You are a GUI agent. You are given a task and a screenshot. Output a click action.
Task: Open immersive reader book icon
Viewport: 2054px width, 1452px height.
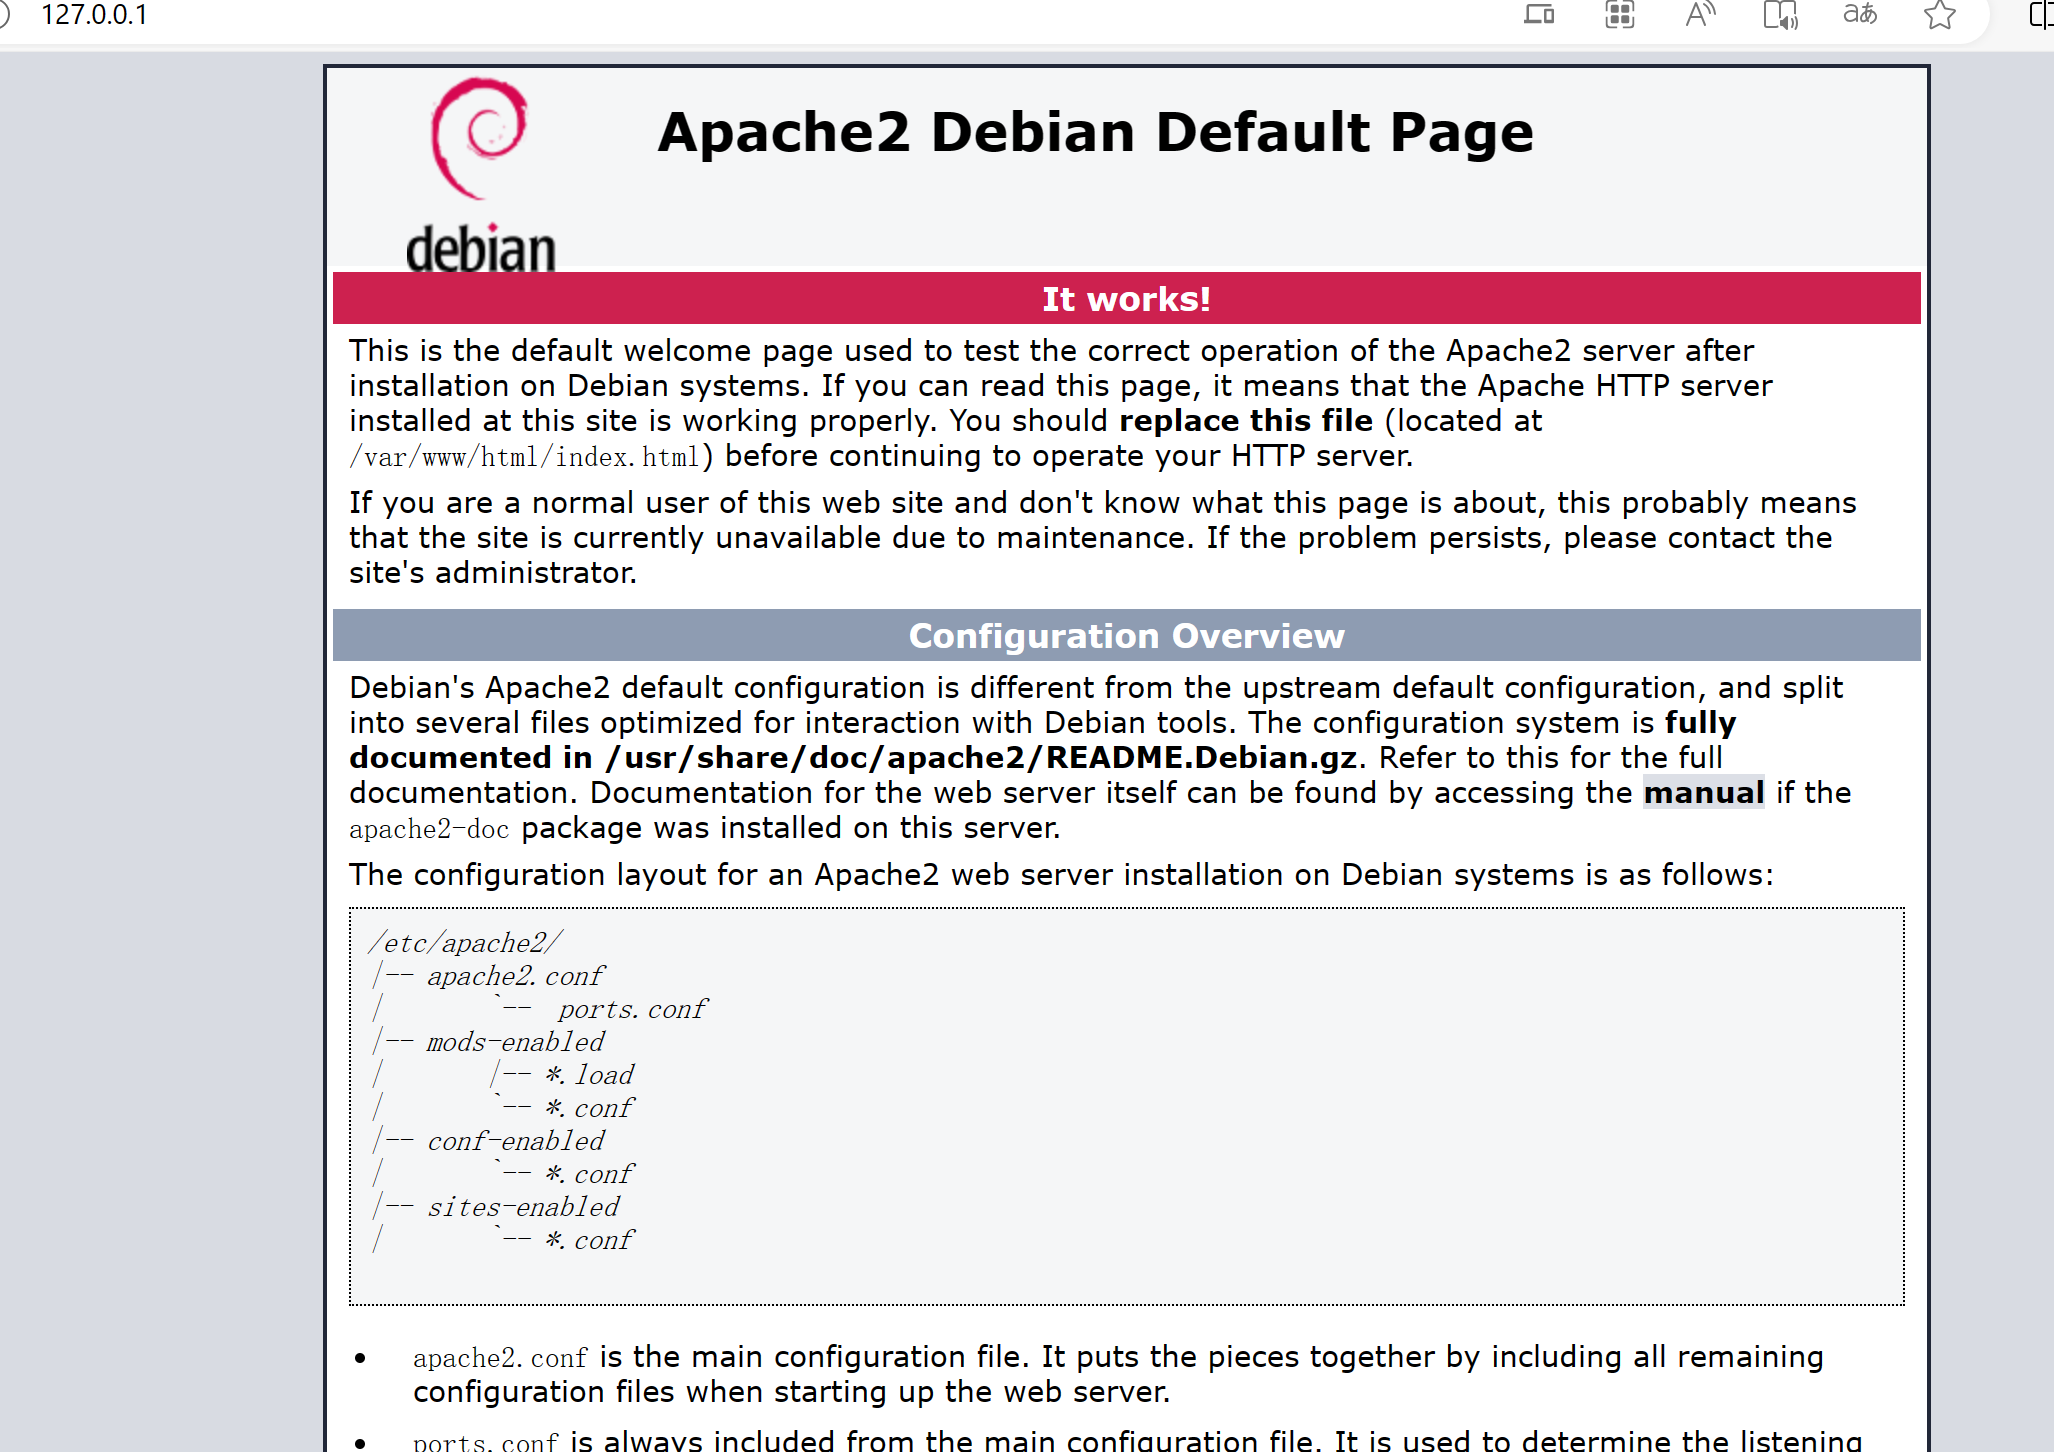click(1780, 15)
